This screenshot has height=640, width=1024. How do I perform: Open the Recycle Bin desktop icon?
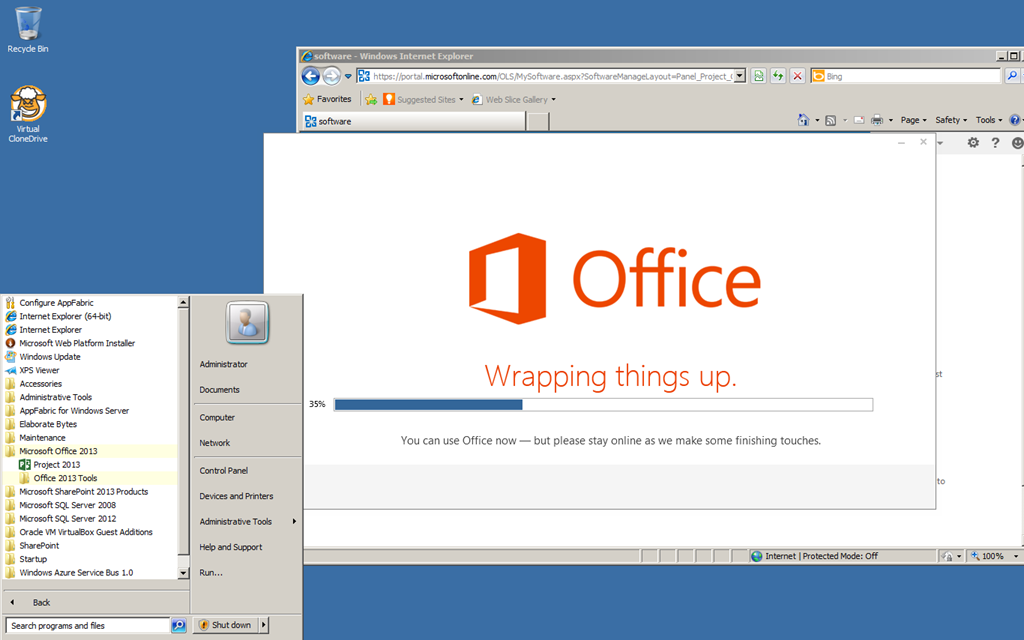27,30
